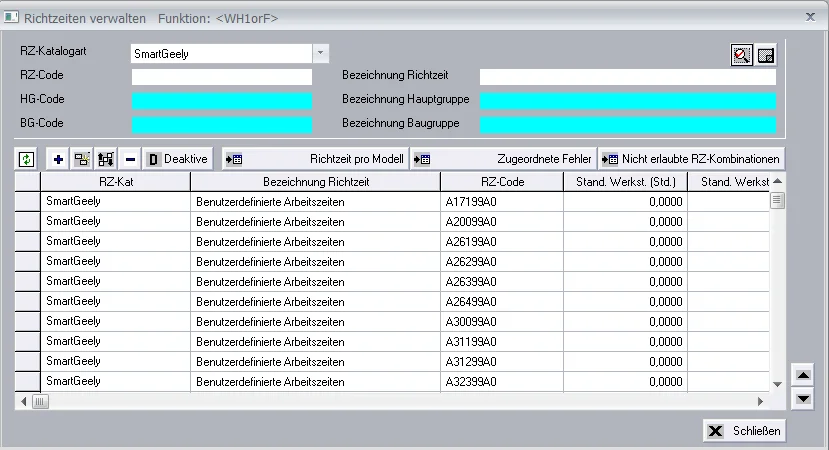829x450 pixels.
Task: Click the Bezeichnung Richtzeit column header
Action: click(x=316, y=182)
